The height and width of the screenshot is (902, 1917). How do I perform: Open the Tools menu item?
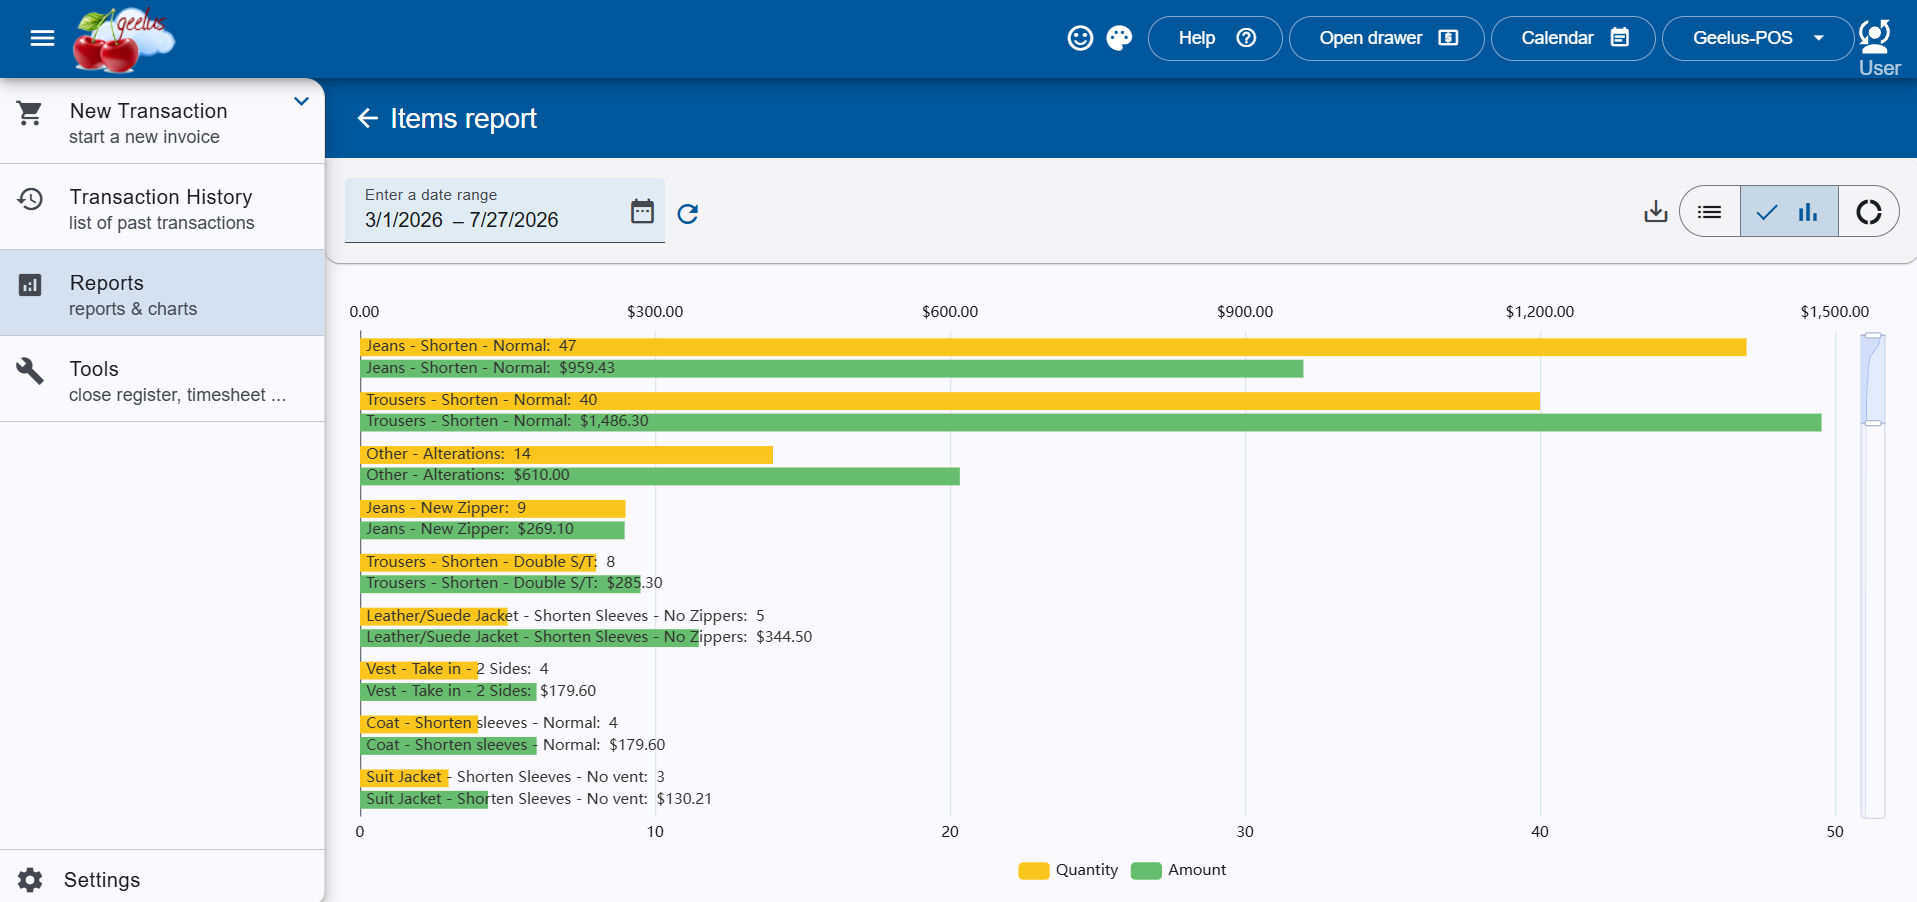coord(162,379)
